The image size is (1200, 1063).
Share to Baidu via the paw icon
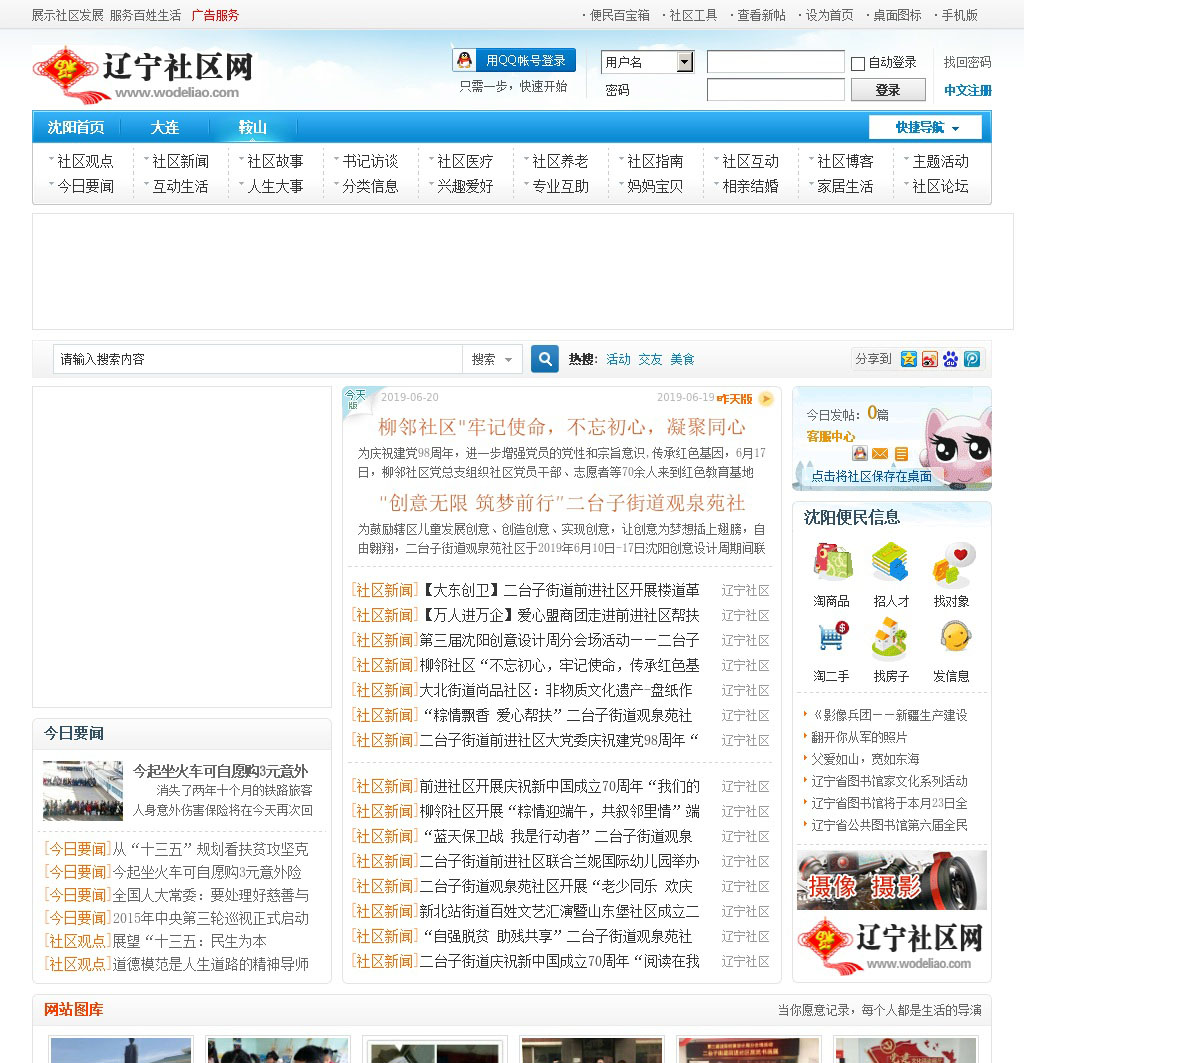(x=950, y=359)
